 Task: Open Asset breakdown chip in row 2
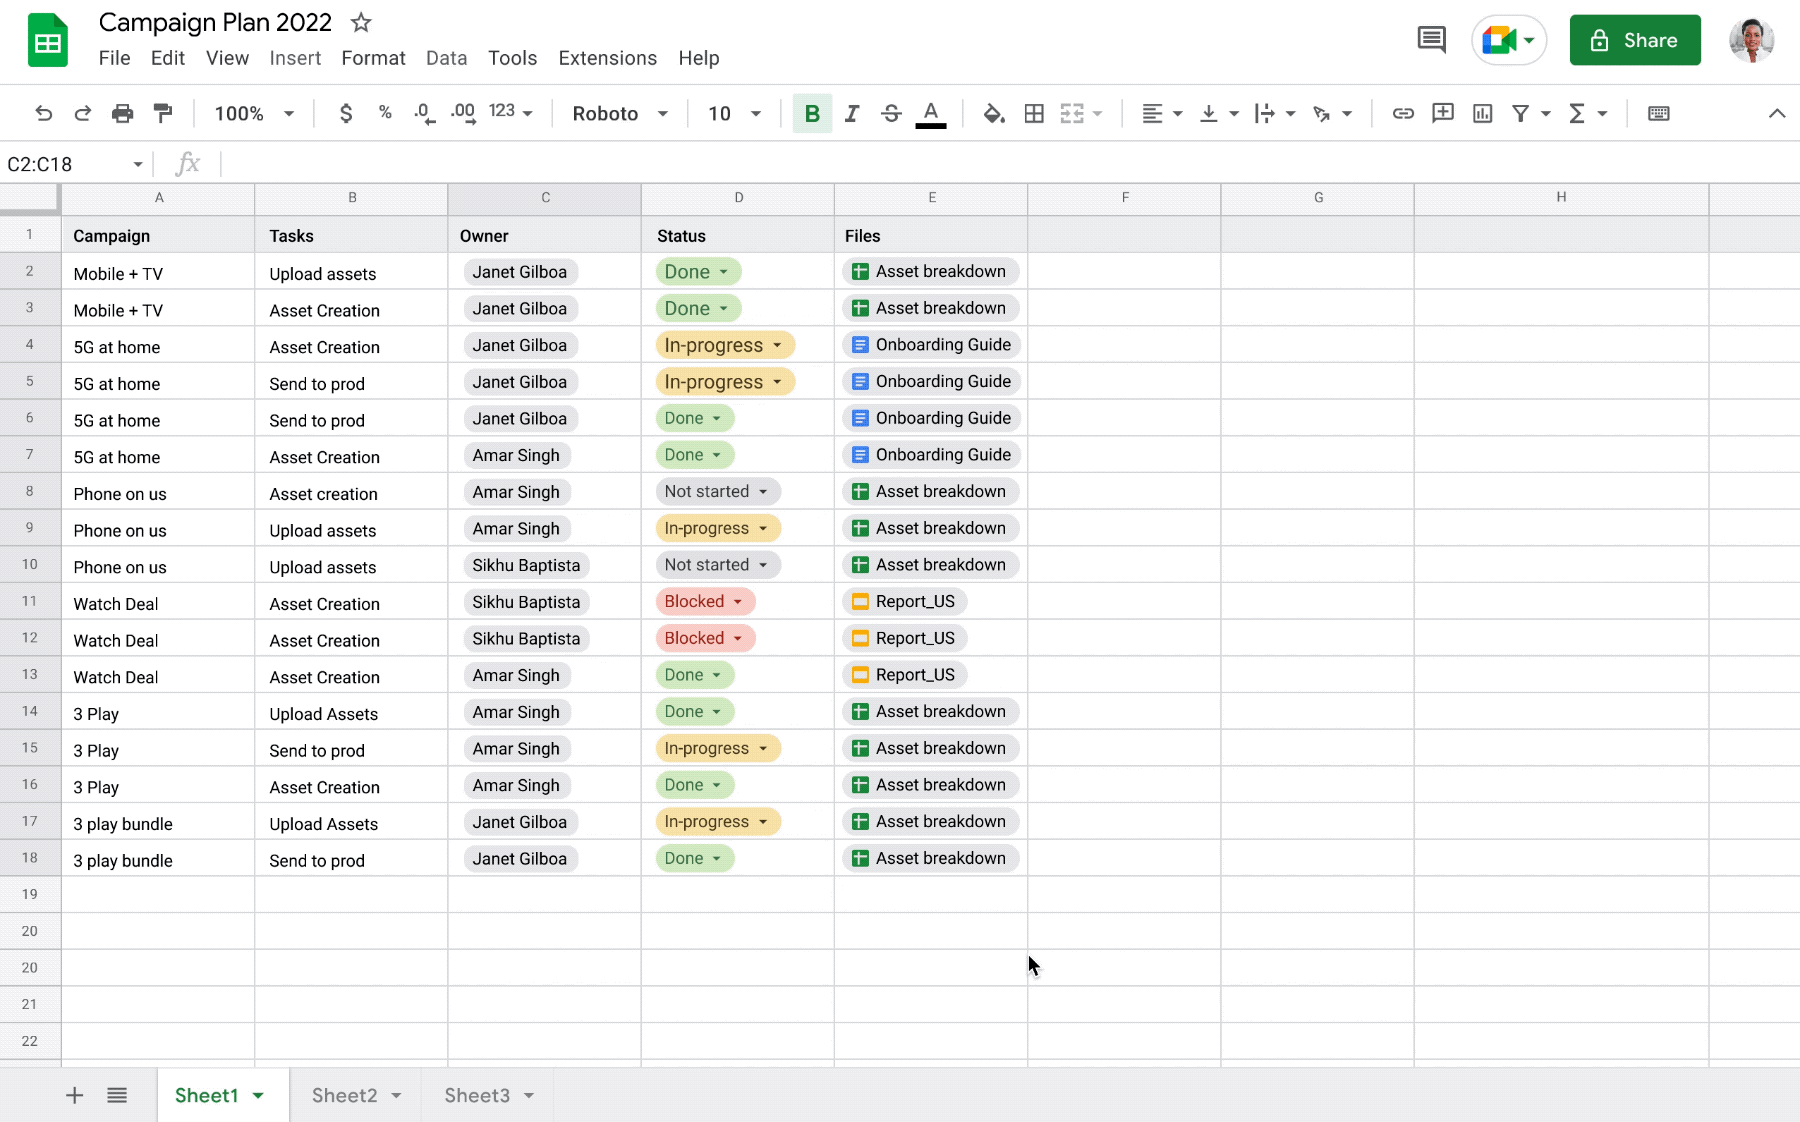pyautogui.click(x=930, y=272)
